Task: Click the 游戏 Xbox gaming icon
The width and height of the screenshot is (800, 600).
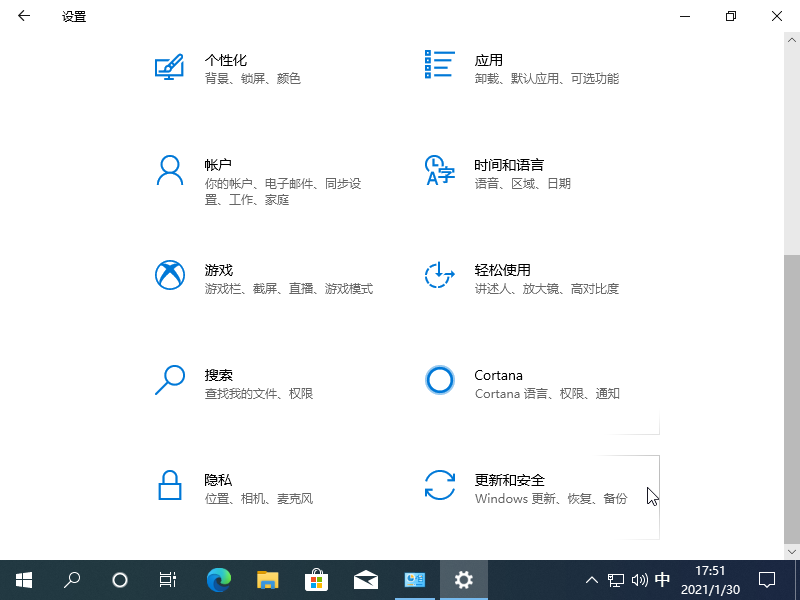Action: click(x=170, y=275)
